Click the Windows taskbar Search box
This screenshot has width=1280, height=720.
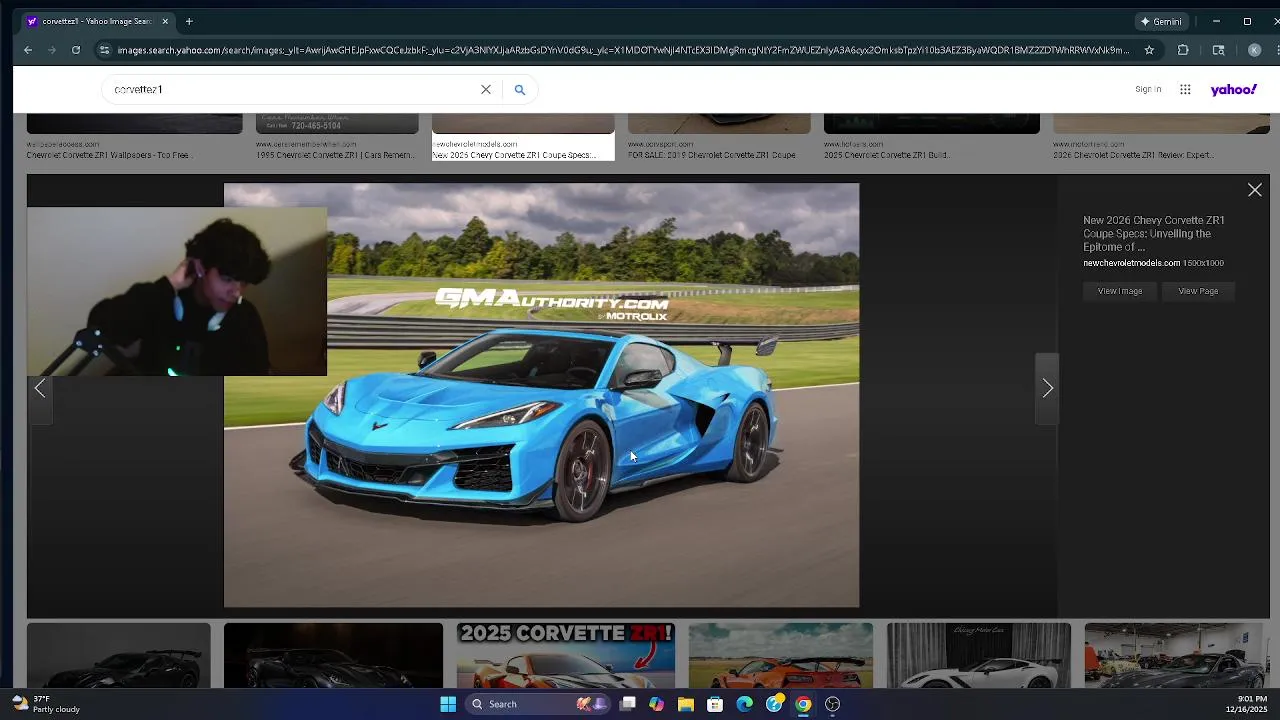pyautogui.click(x=537, y=704)
